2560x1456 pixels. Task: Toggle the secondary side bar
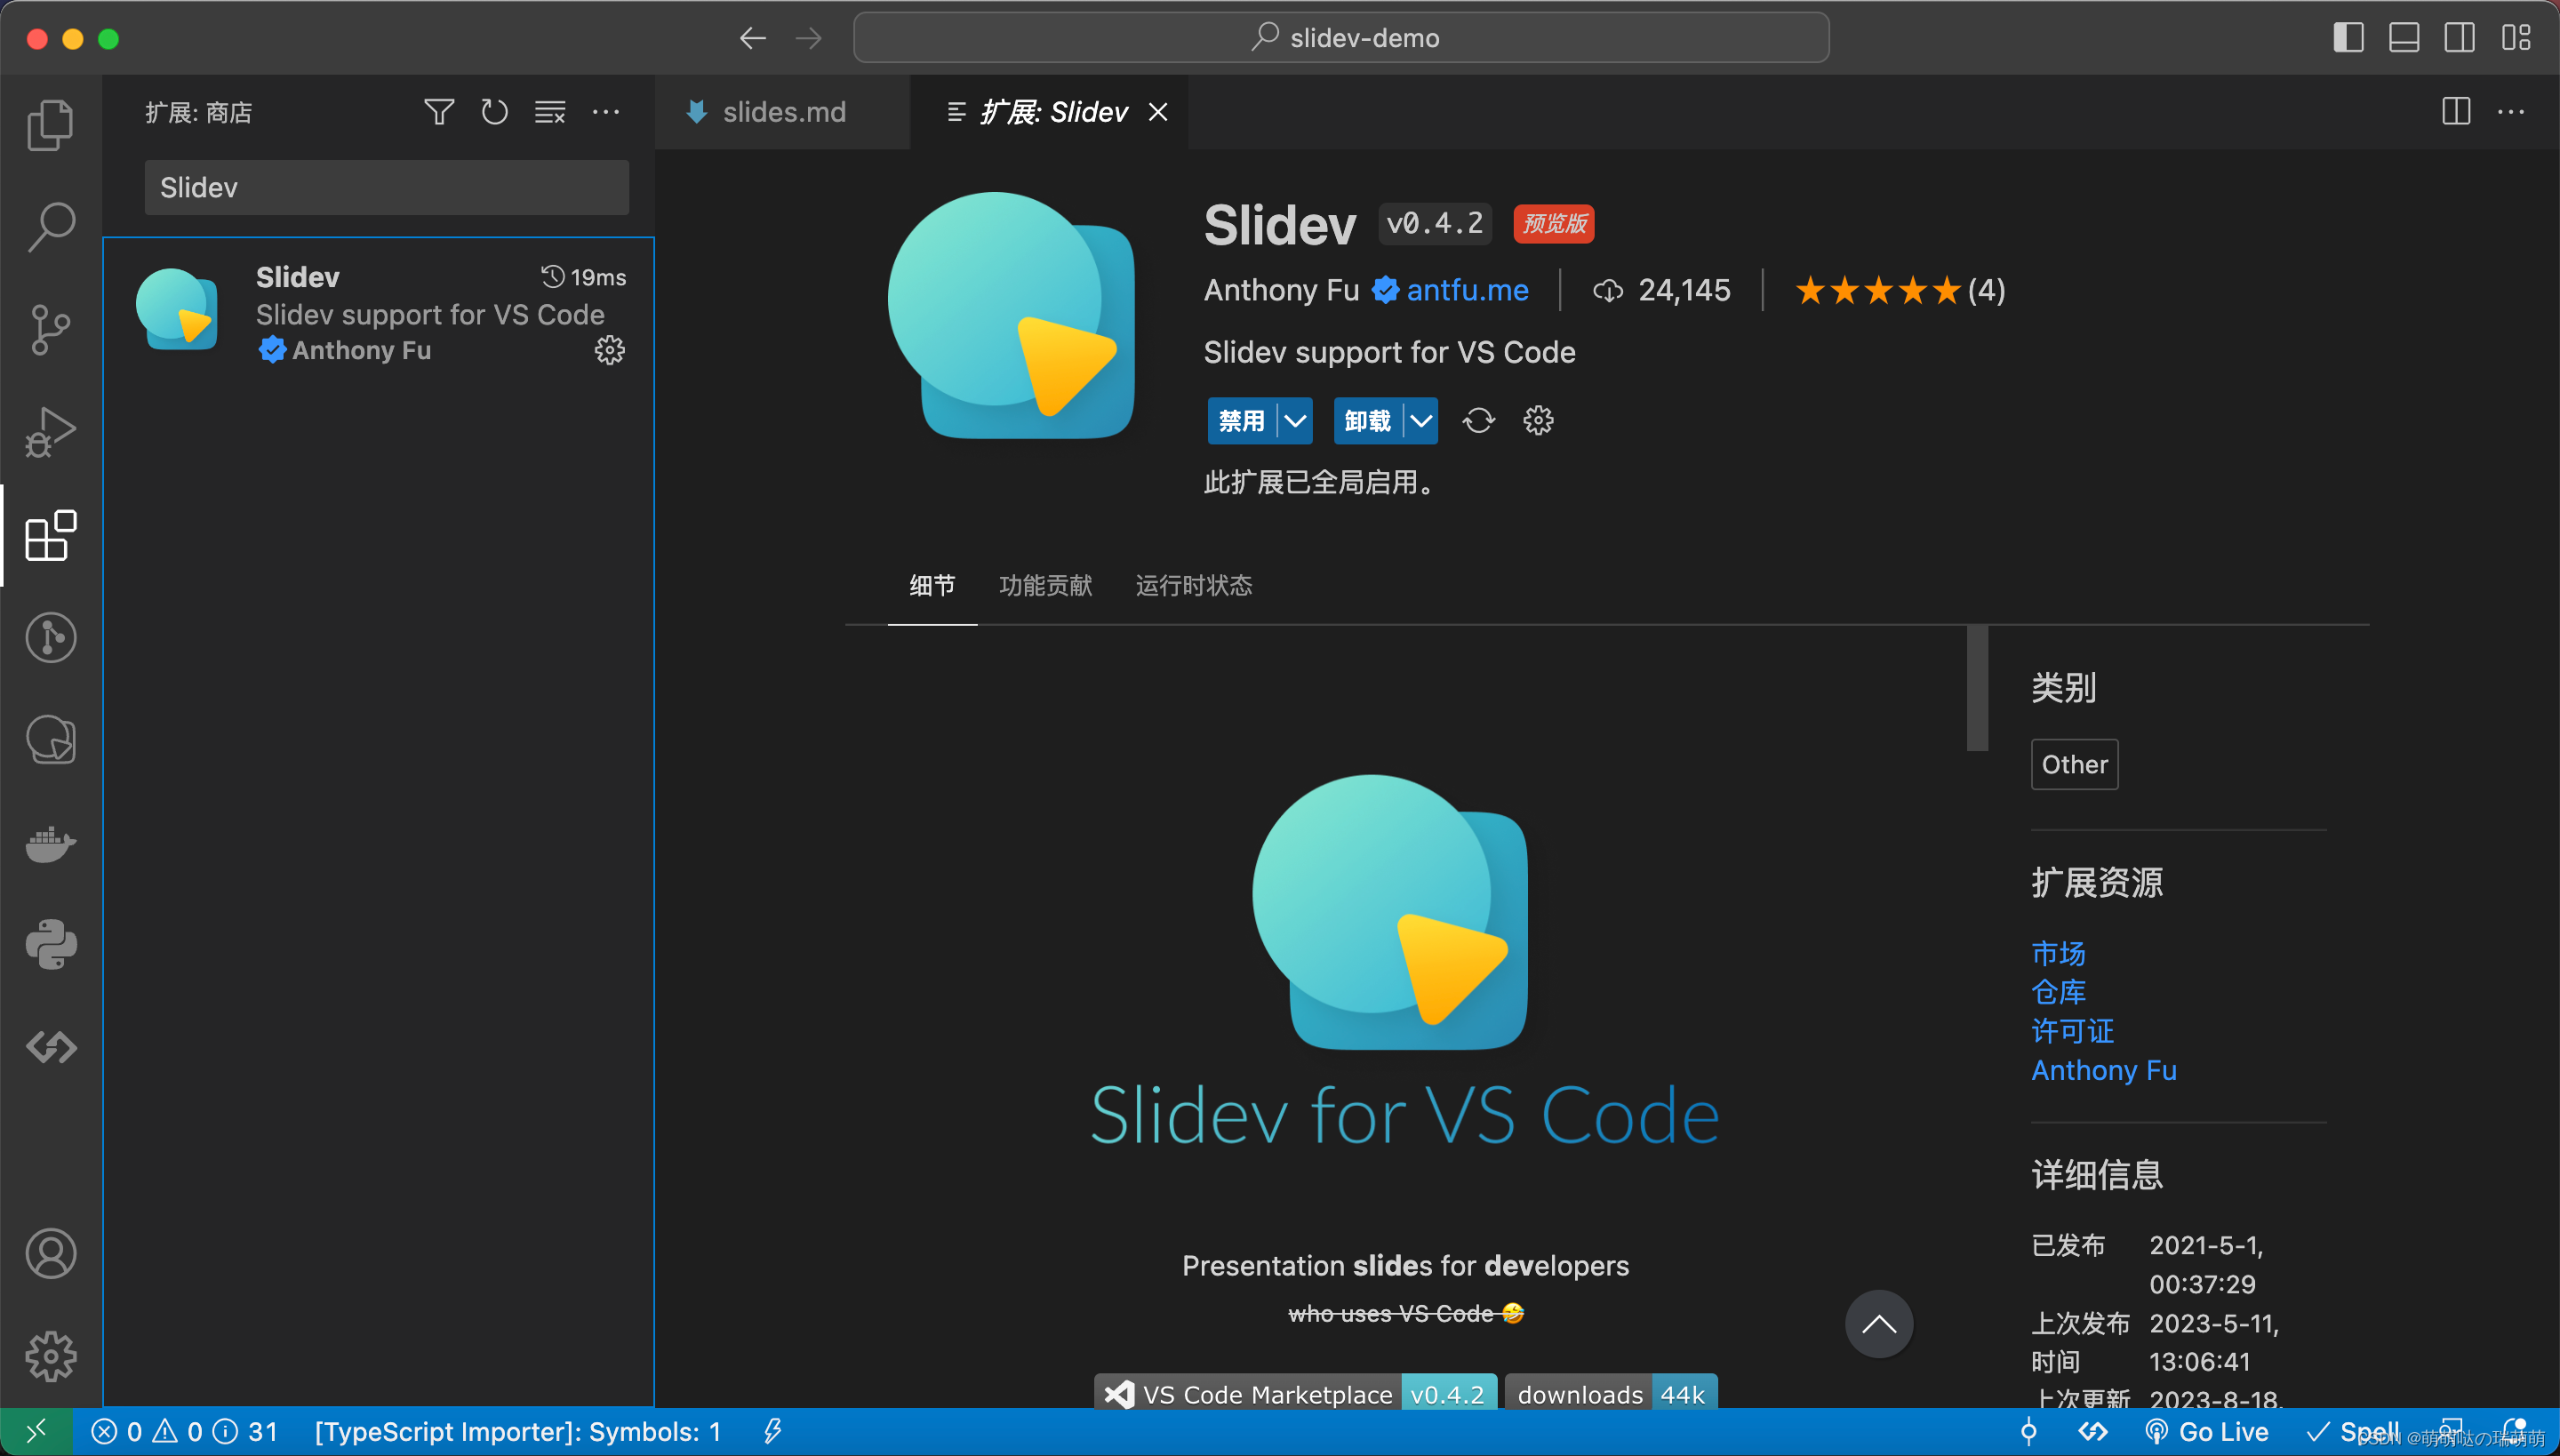tap(2460, 38)
